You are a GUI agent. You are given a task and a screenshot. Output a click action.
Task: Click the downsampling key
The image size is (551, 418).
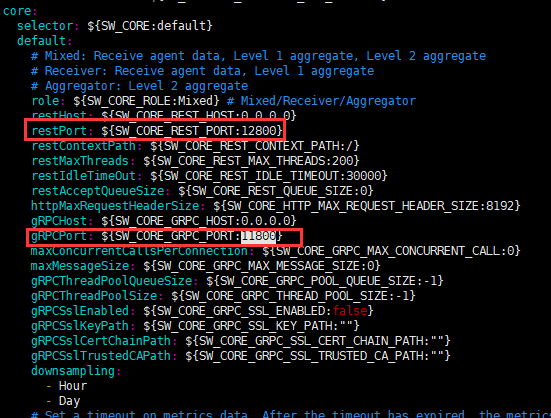[x=73, y=371]
